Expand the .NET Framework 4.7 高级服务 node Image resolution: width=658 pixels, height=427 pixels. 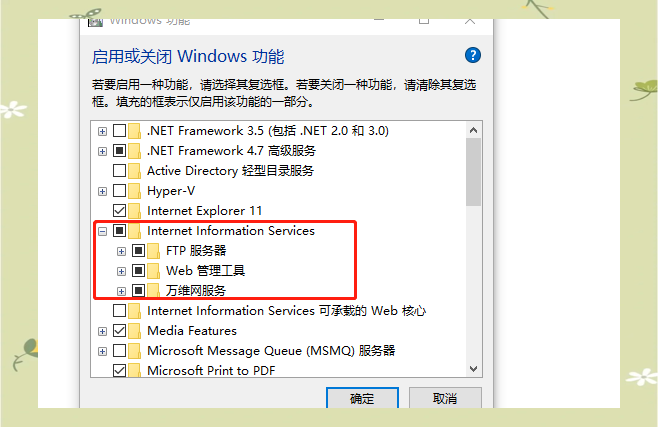tap(102, 151)
